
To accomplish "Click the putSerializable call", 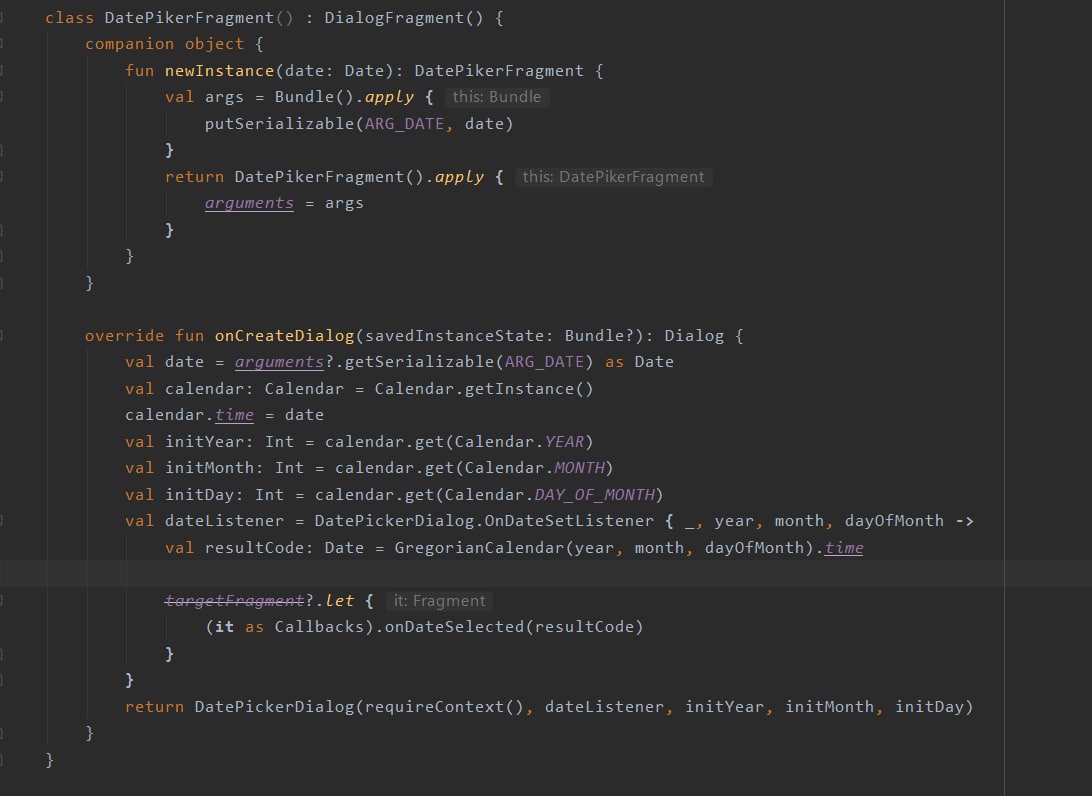I will [x=279, y=123].
